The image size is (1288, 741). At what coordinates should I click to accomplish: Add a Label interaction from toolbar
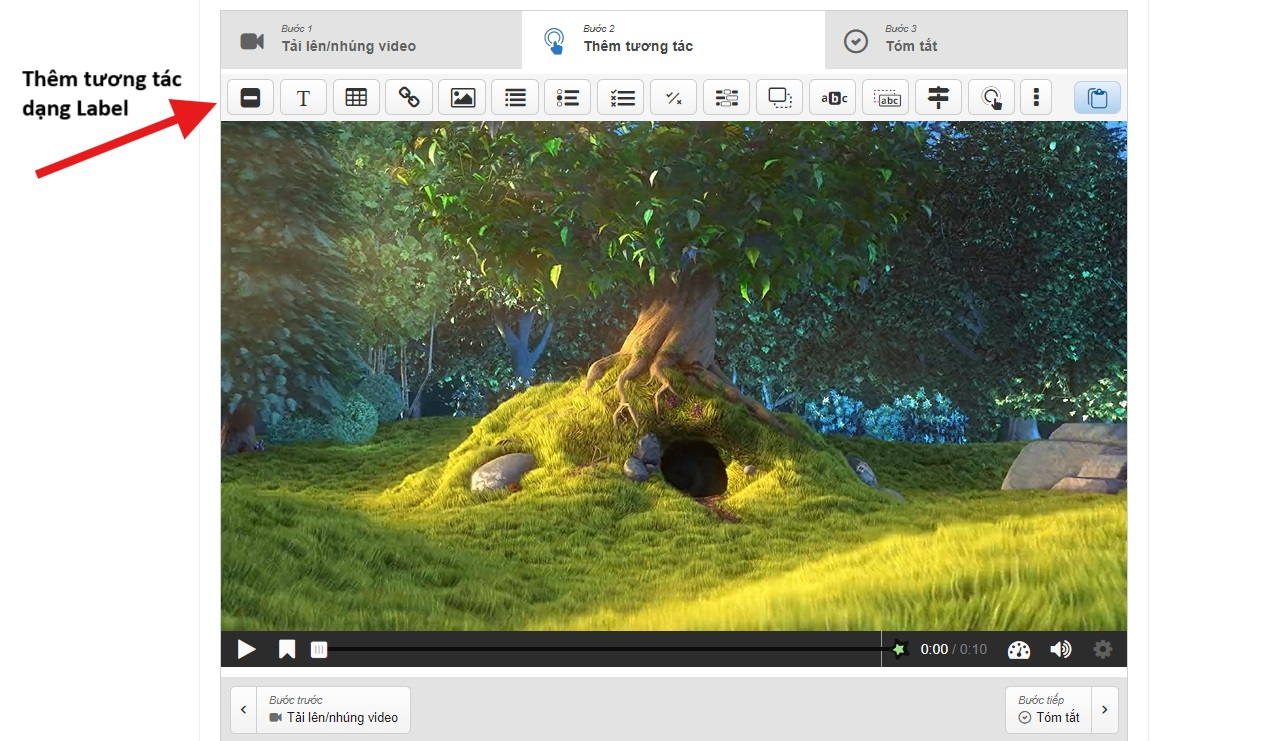(251, 97)
